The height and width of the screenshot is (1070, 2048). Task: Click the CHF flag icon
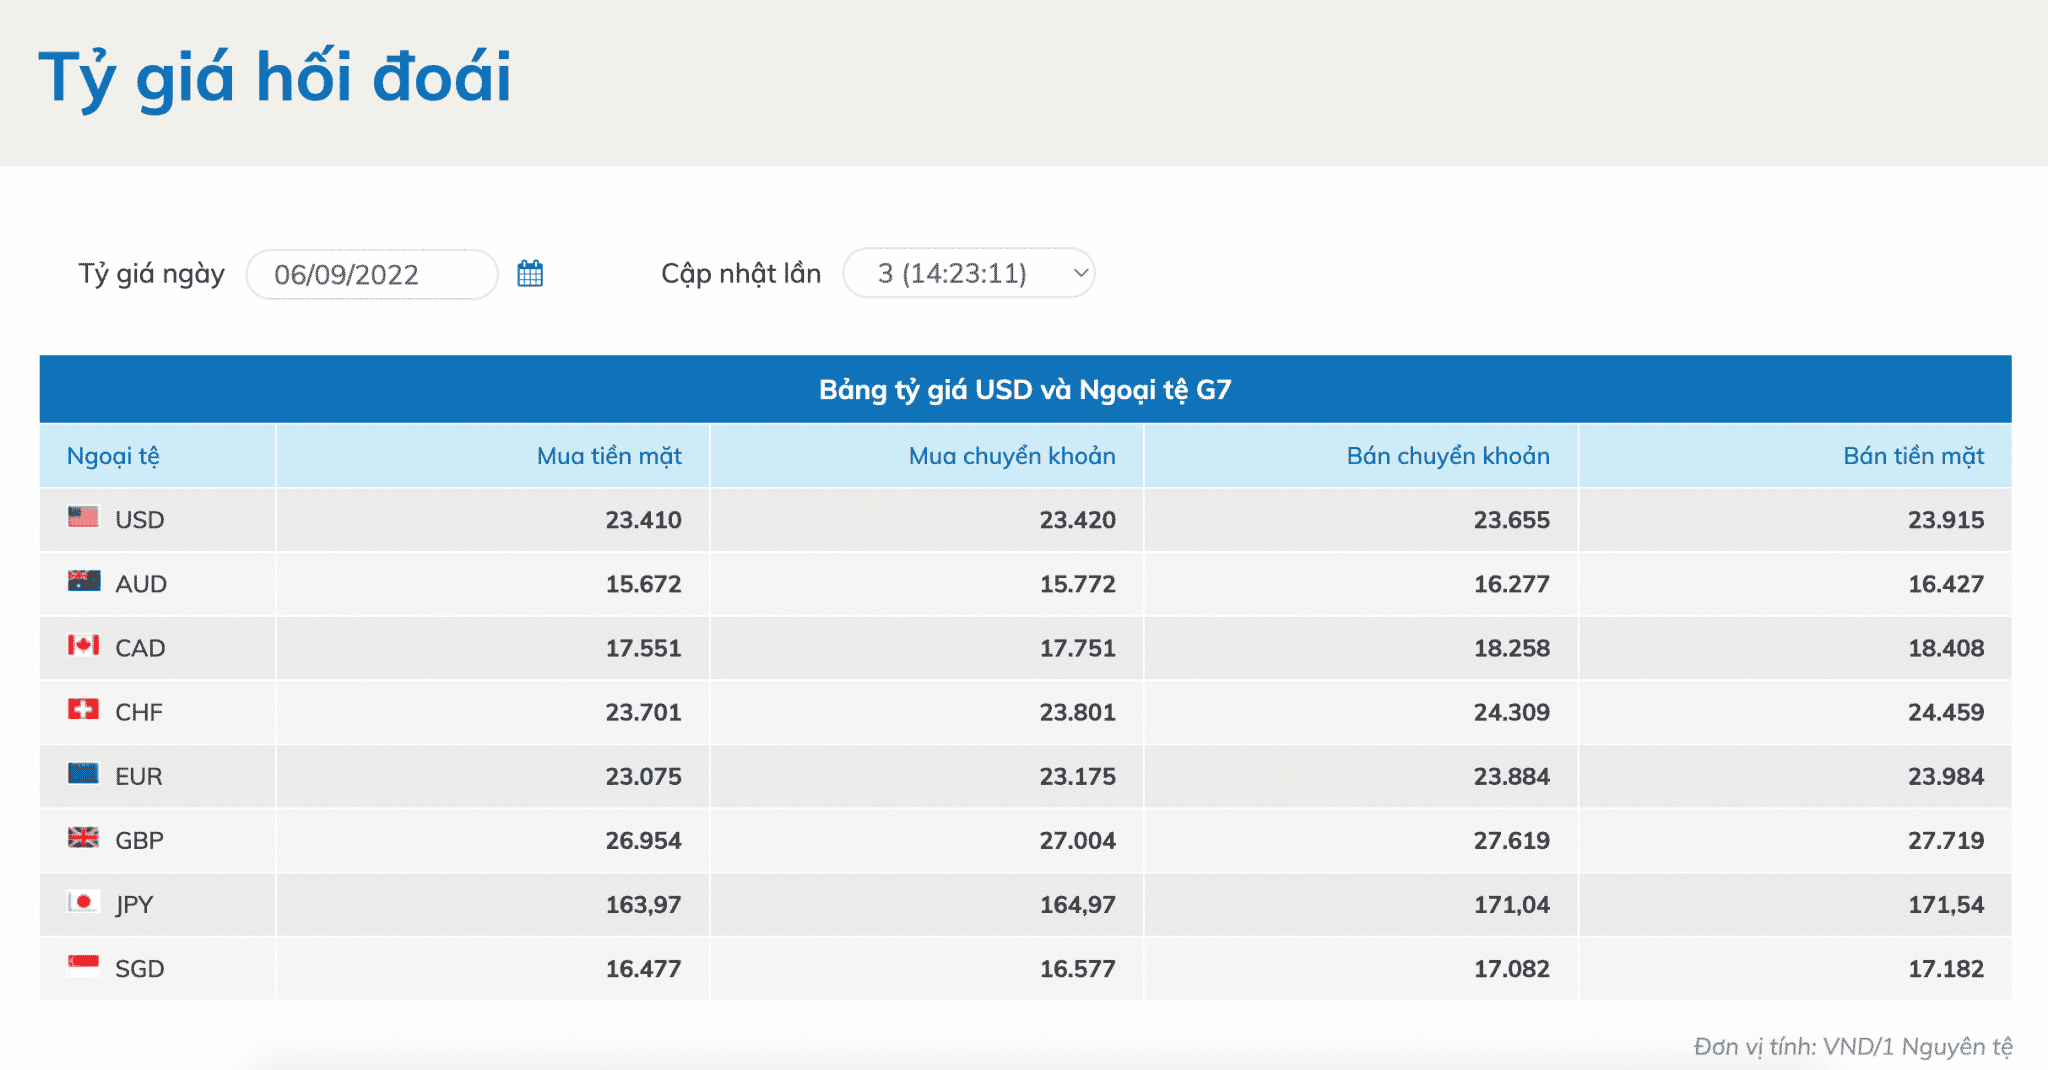83,709
